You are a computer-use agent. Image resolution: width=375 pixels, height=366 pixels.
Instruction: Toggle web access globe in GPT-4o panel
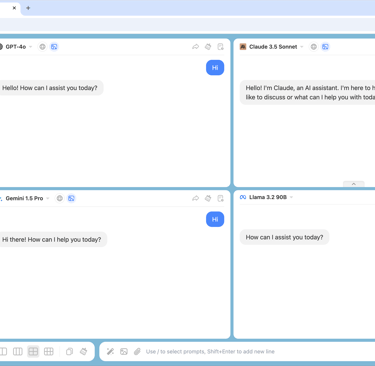pos(42,47)
